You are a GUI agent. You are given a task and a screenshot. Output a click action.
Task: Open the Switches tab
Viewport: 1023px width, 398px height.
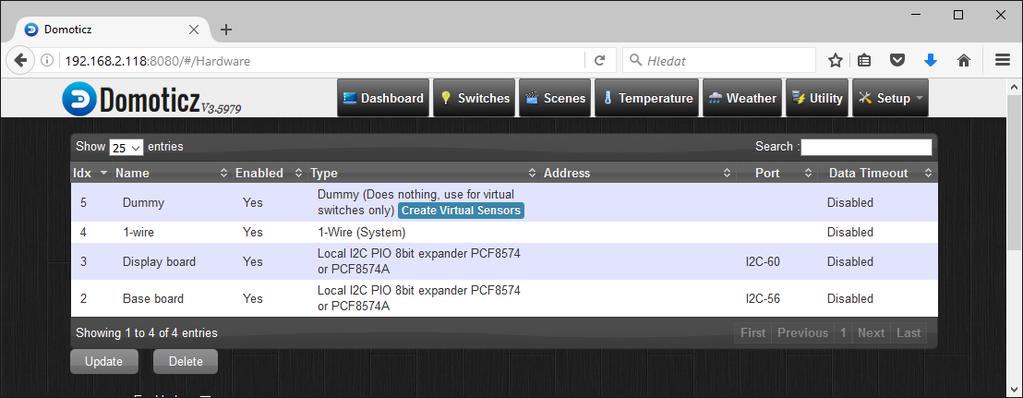[x=474, y=98]
